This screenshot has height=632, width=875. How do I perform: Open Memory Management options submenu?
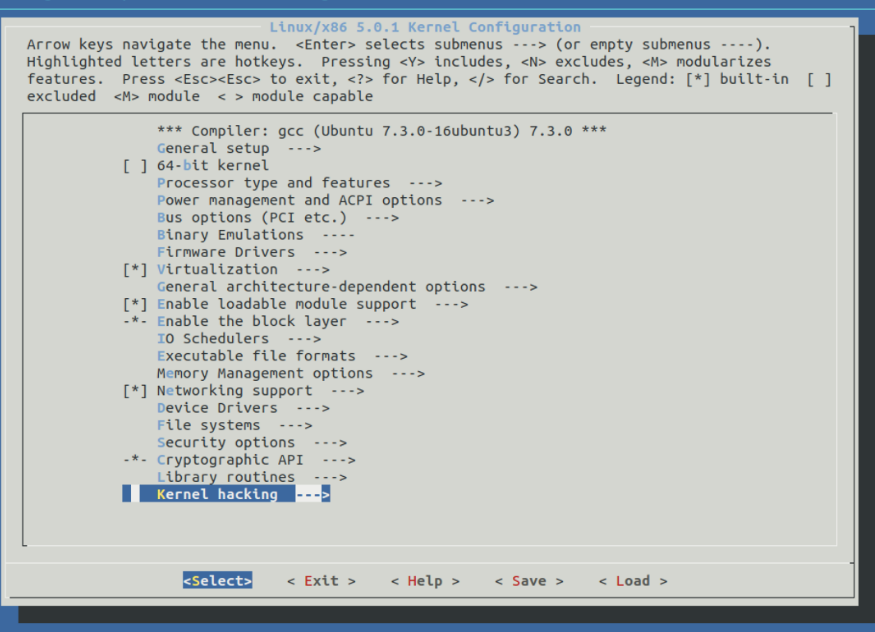[x=291, y=373]
